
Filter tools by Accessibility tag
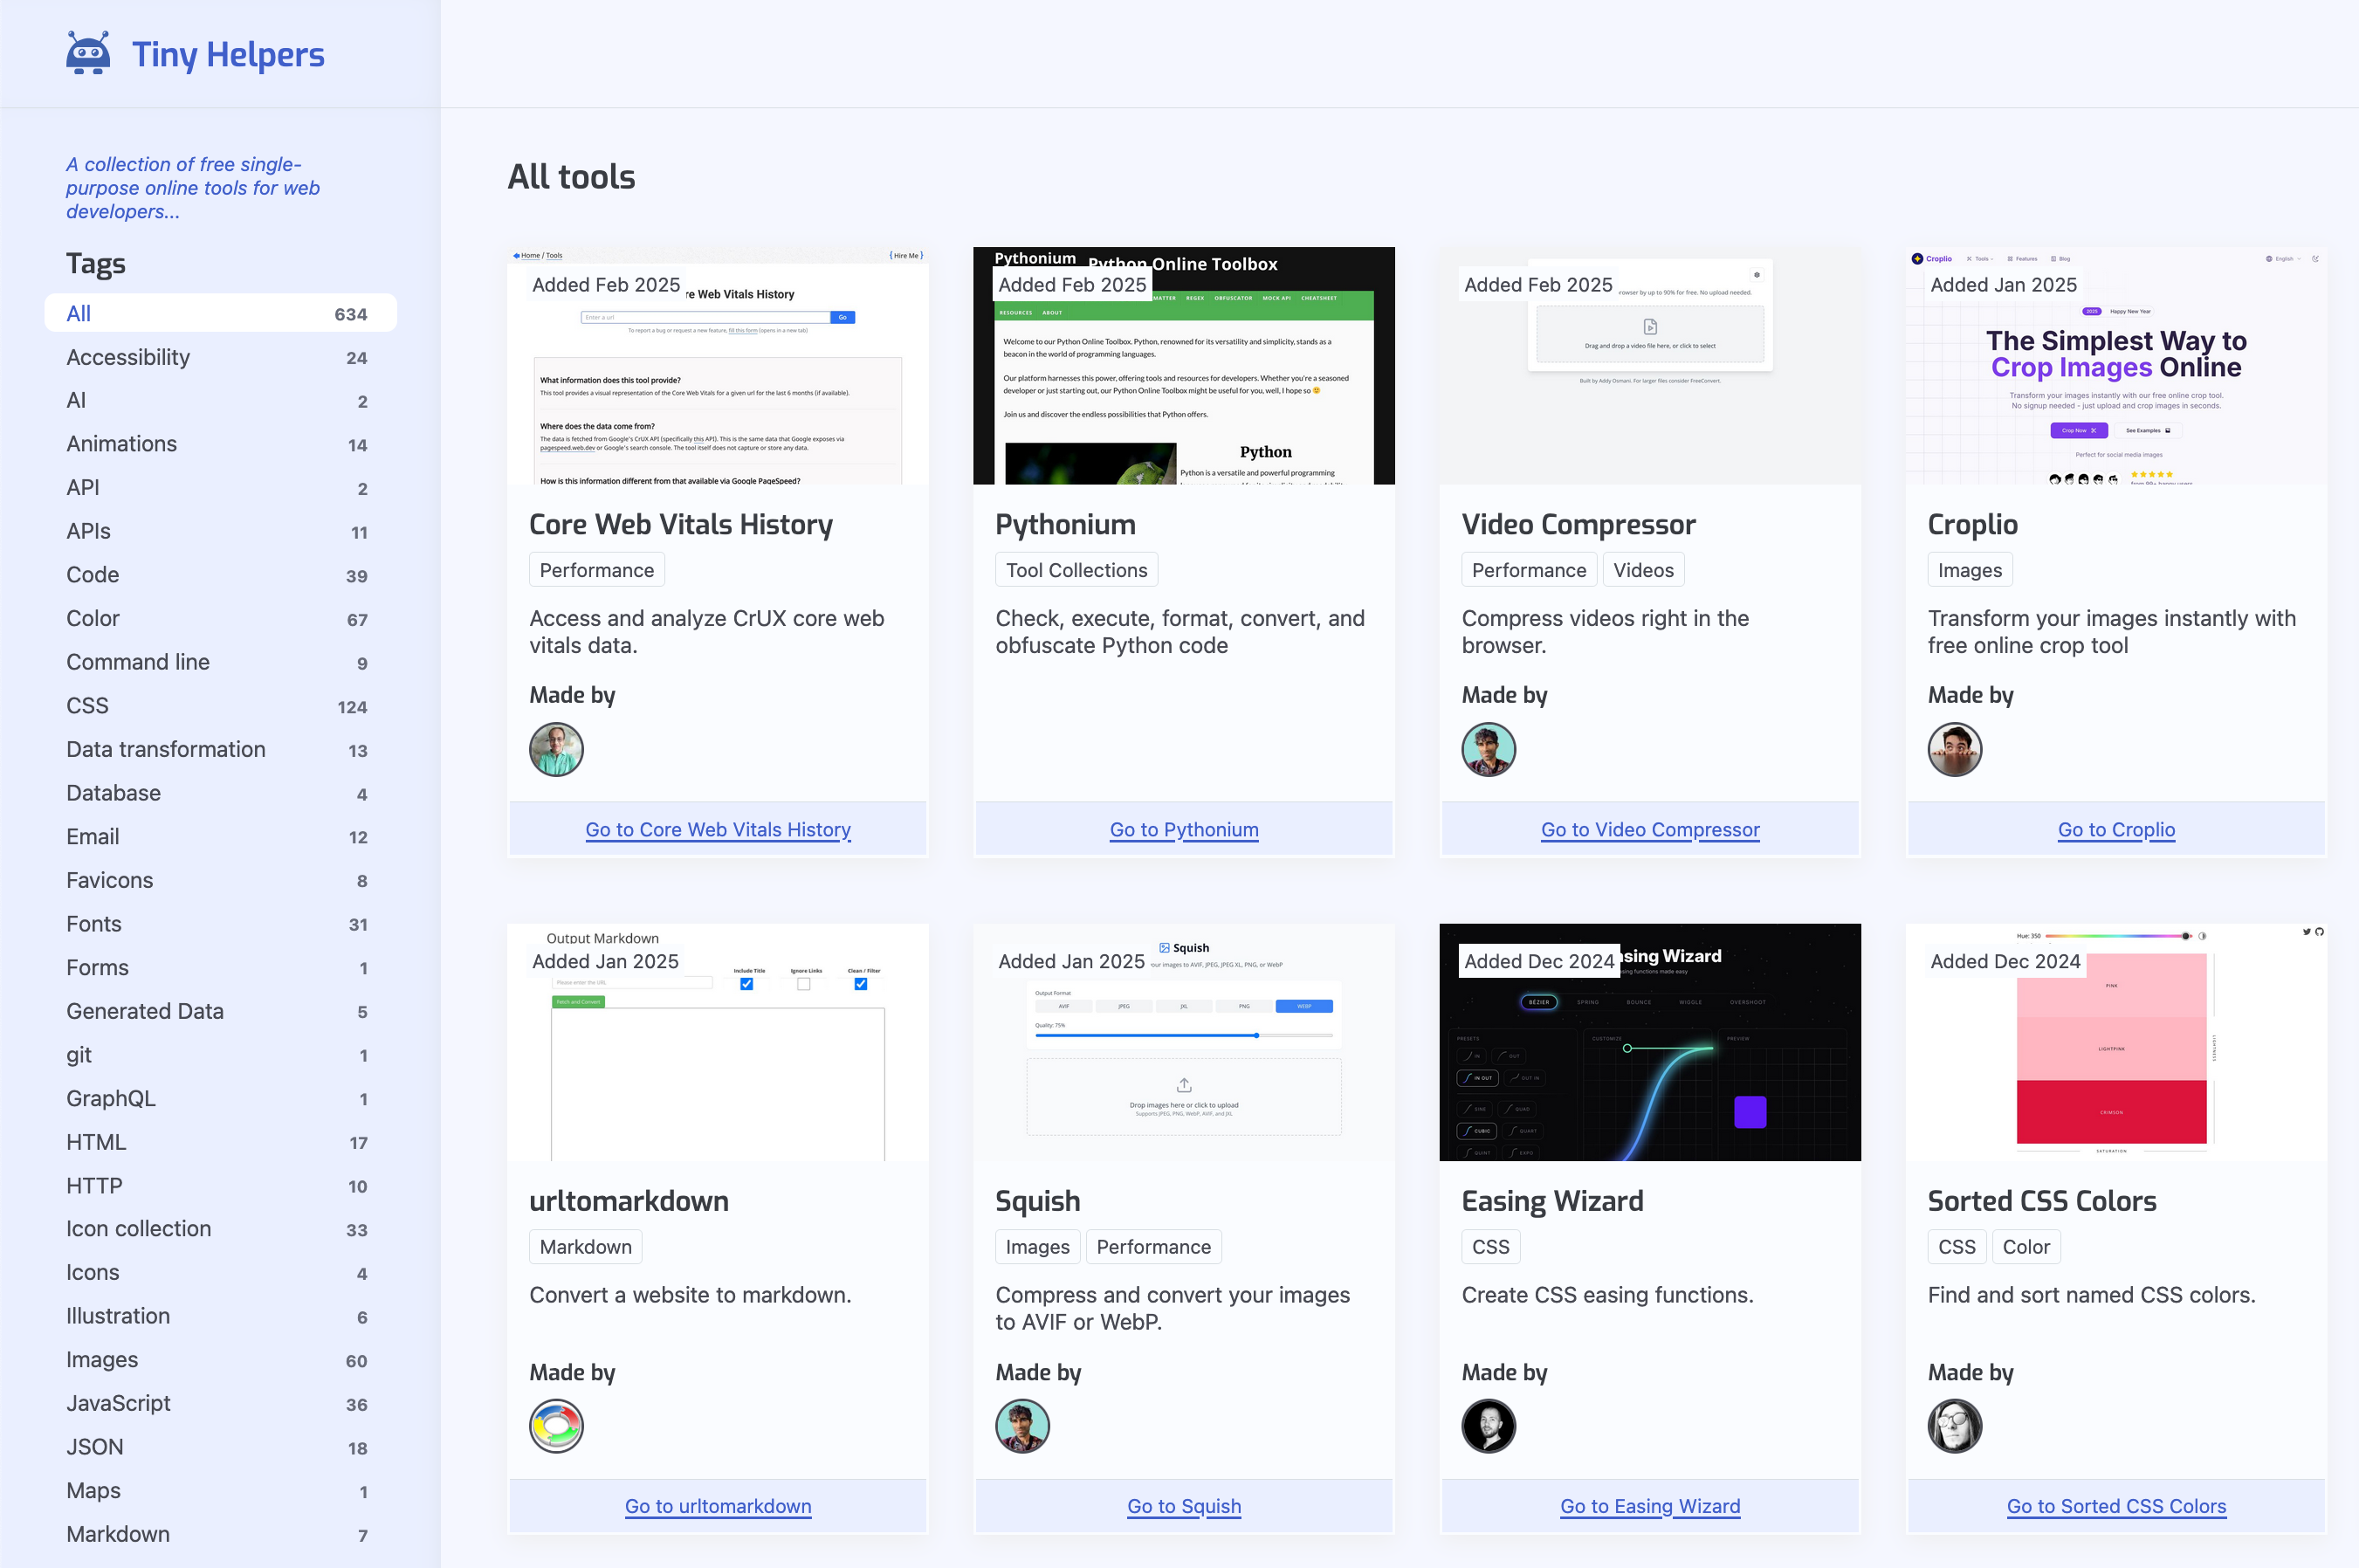pos(220,357)
